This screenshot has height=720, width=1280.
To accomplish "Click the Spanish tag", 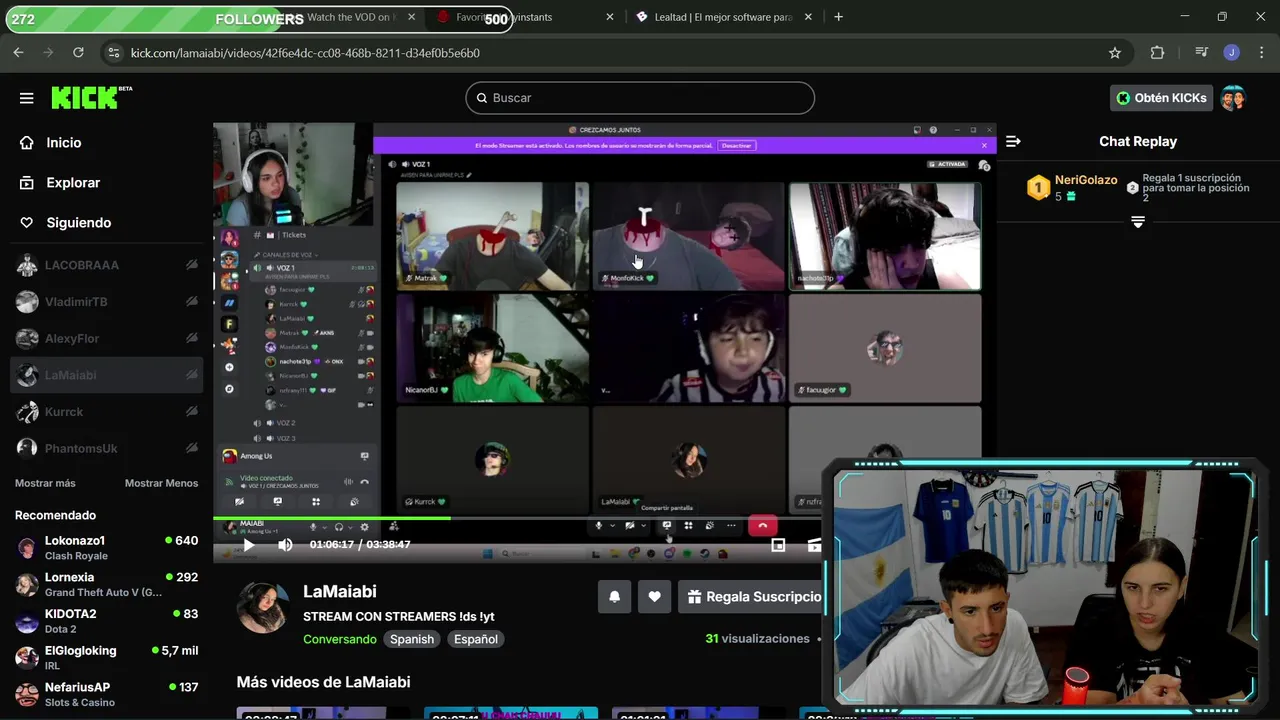I will coord(412,639).
